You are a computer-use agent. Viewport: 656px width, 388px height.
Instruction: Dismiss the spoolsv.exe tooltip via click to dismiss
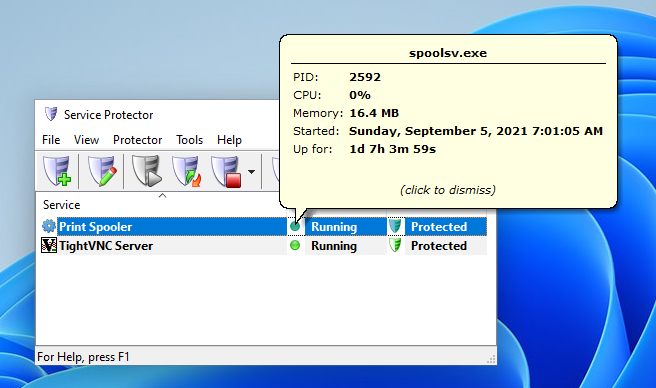[448, 190]
